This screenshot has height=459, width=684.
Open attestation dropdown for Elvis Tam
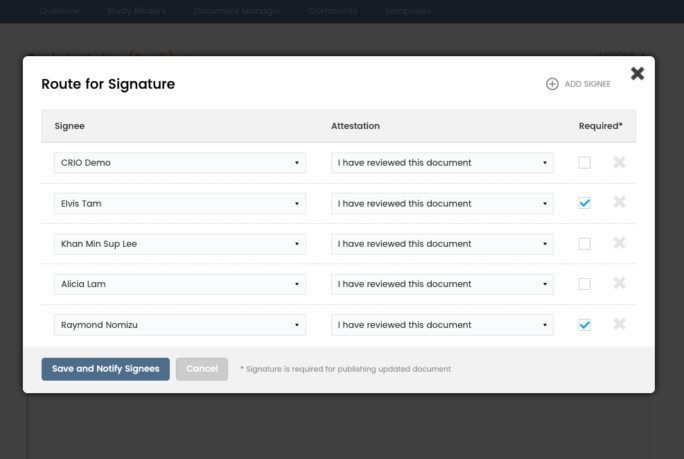(442, 204)
